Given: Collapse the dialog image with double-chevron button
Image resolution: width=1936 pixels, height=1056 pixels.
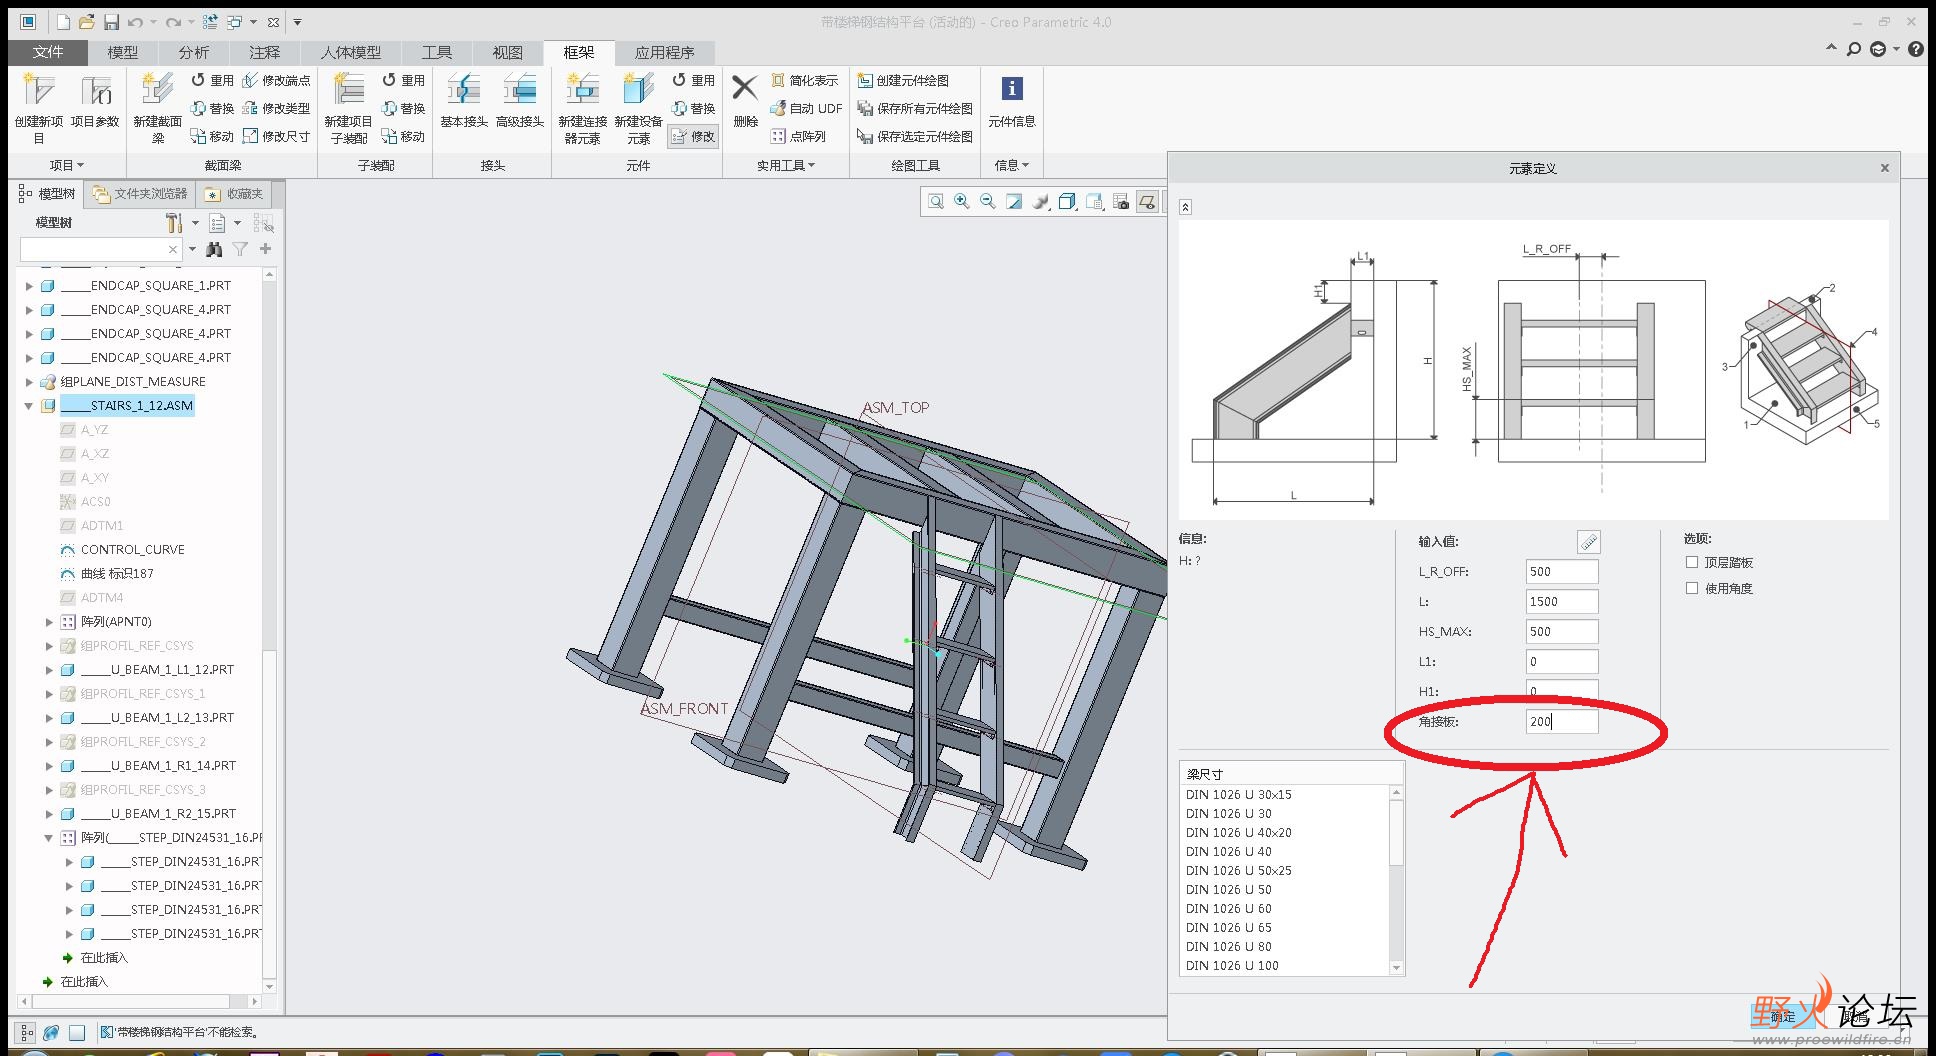Looking at the screenshot, I should click(1185, 207).
